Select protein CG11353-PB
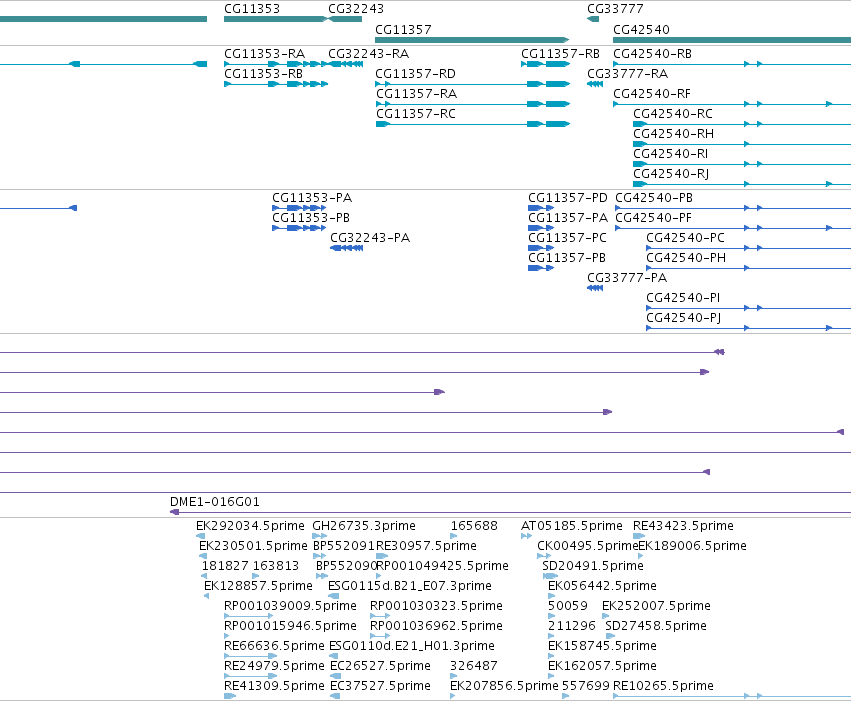The image size is (851, 701). pyautogui.click(x=311, y=218)
